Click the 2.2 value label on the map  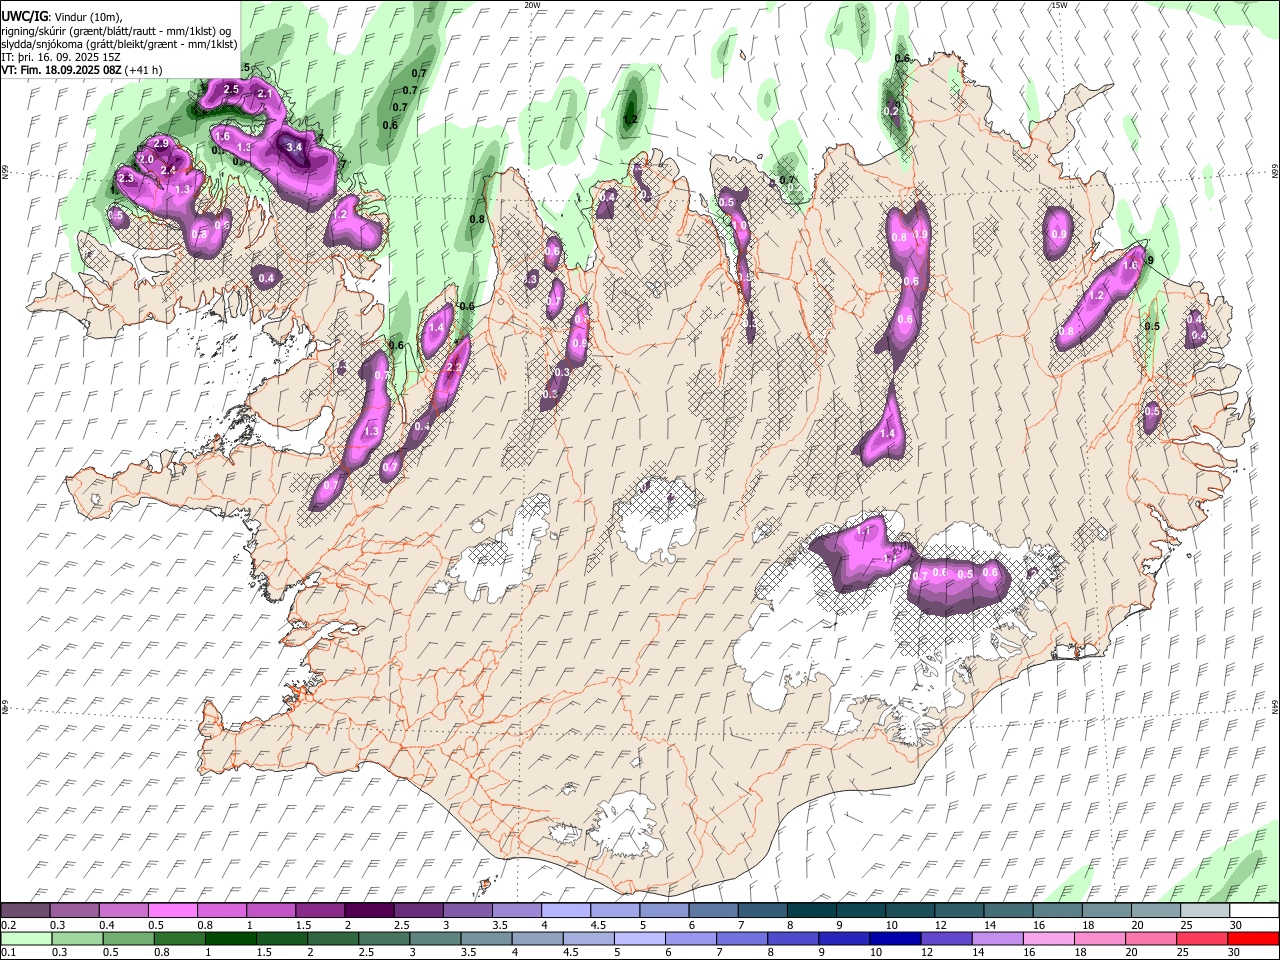pos(453,368)
